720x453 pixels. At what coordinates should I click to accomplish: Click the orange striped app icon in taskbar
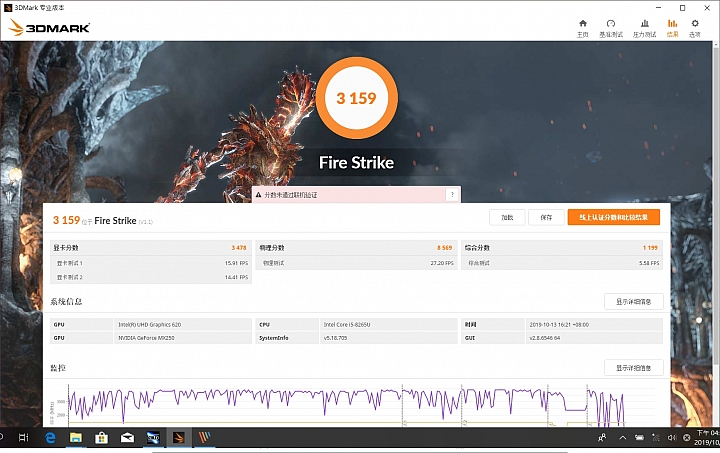pyautogui.click(x=204, y=437)
